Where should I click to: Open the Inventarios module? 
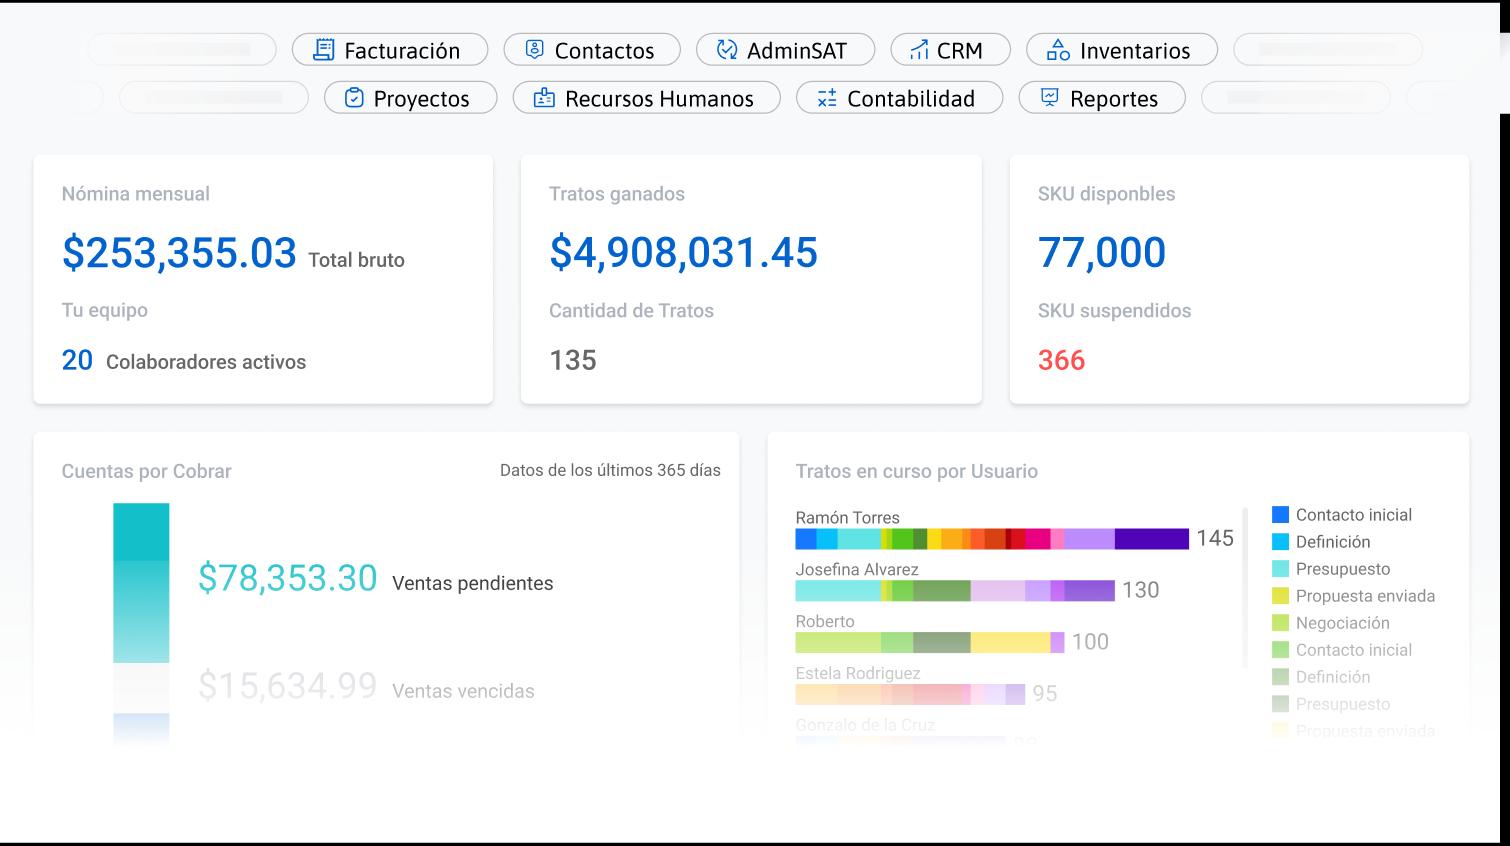(x=1122, y=49)
